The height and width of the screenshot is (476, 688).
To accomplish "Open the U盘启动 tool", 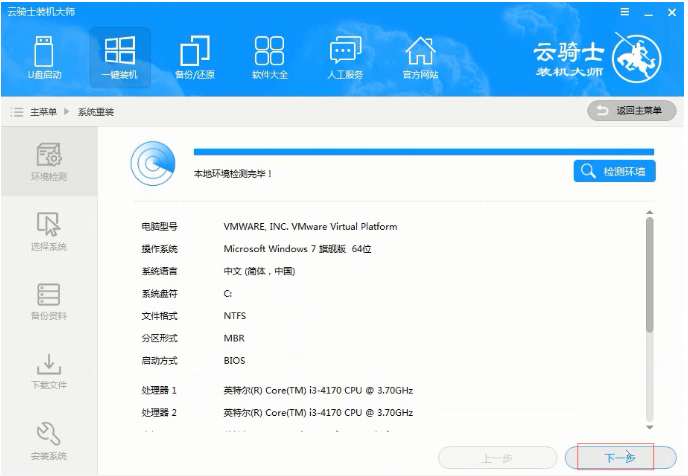I will tap(44, 58).
